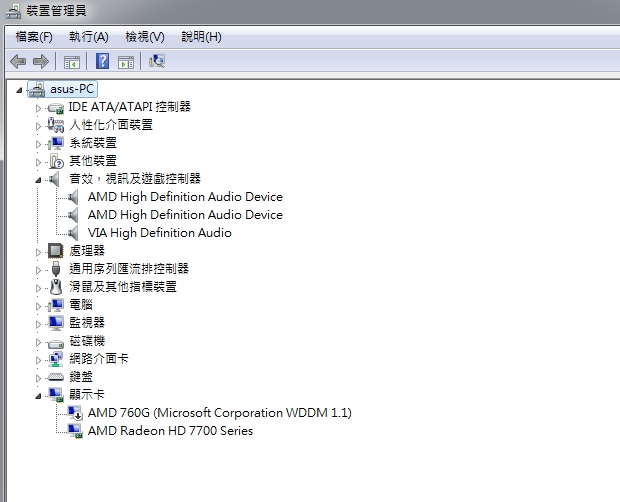
Task: Click the 網路介面卡 network icon
Action: [x=56, y=359]
